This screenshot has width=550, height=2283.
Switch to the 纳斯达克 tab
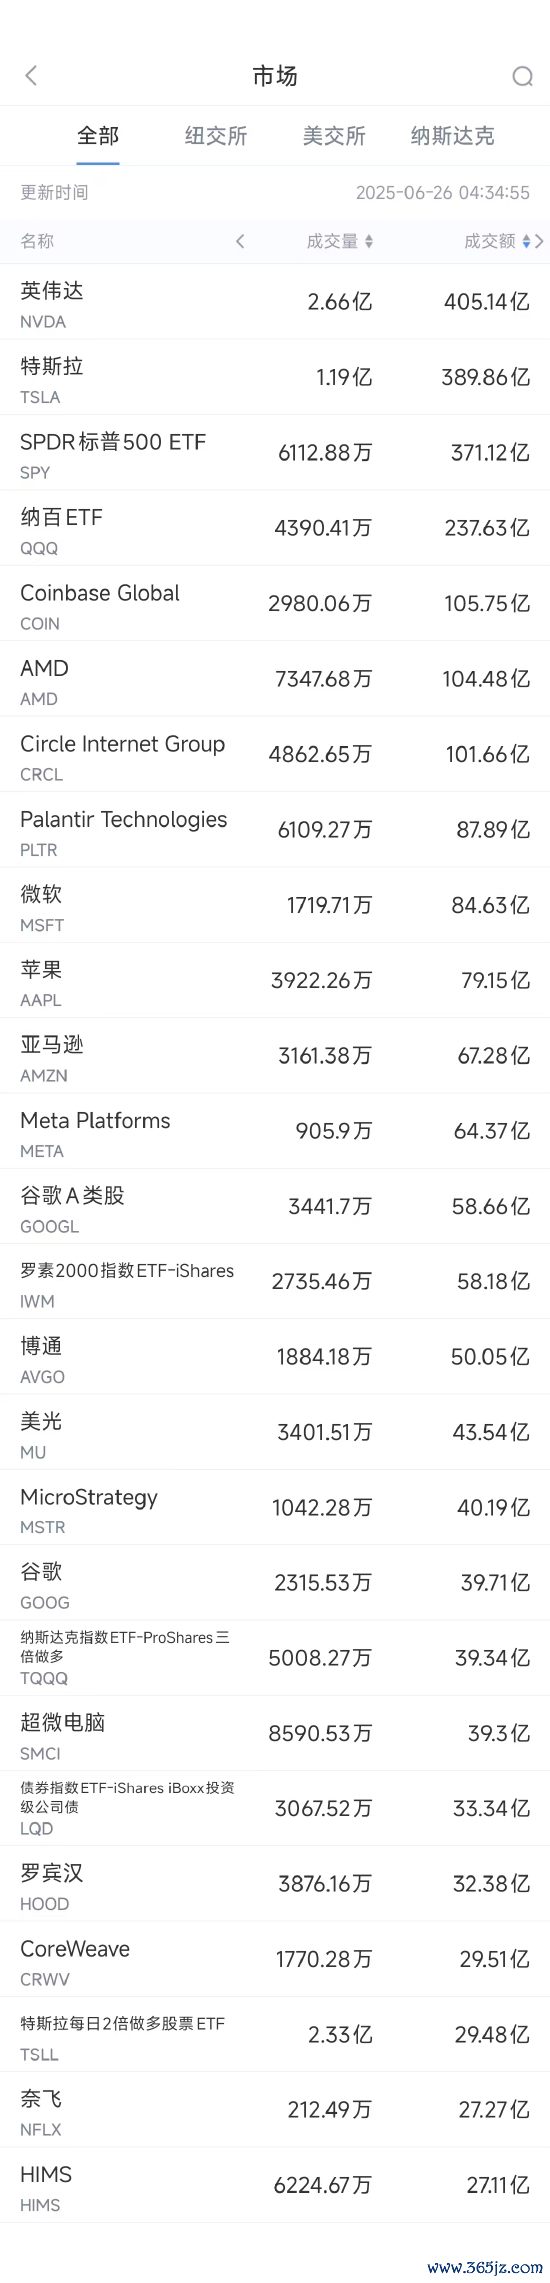point(452,136)
